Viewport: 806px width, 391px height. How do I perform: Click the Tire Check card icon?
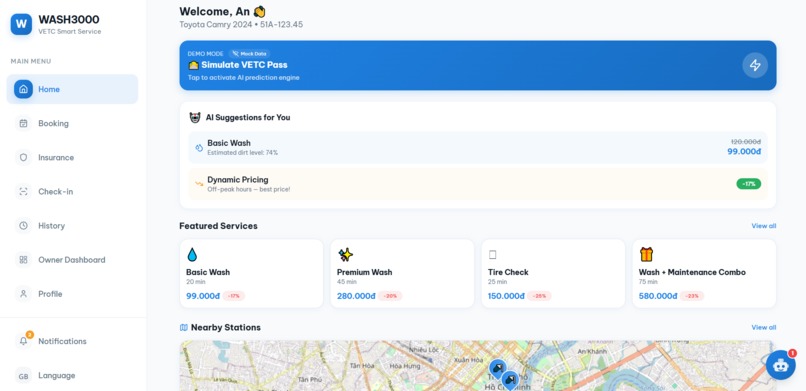pyautogui.click(x=492, y=254)
